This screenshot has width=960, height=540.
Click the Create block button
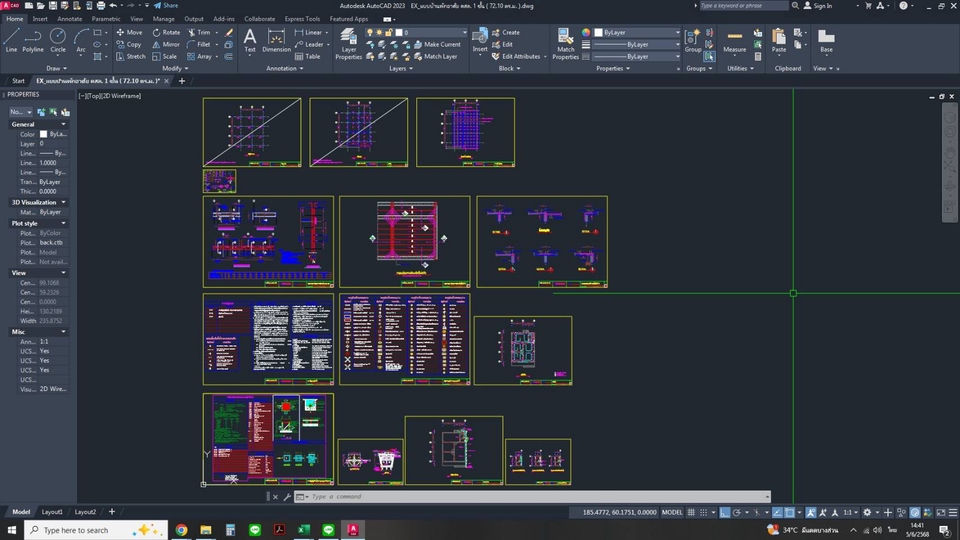click(x=506, y=32)
